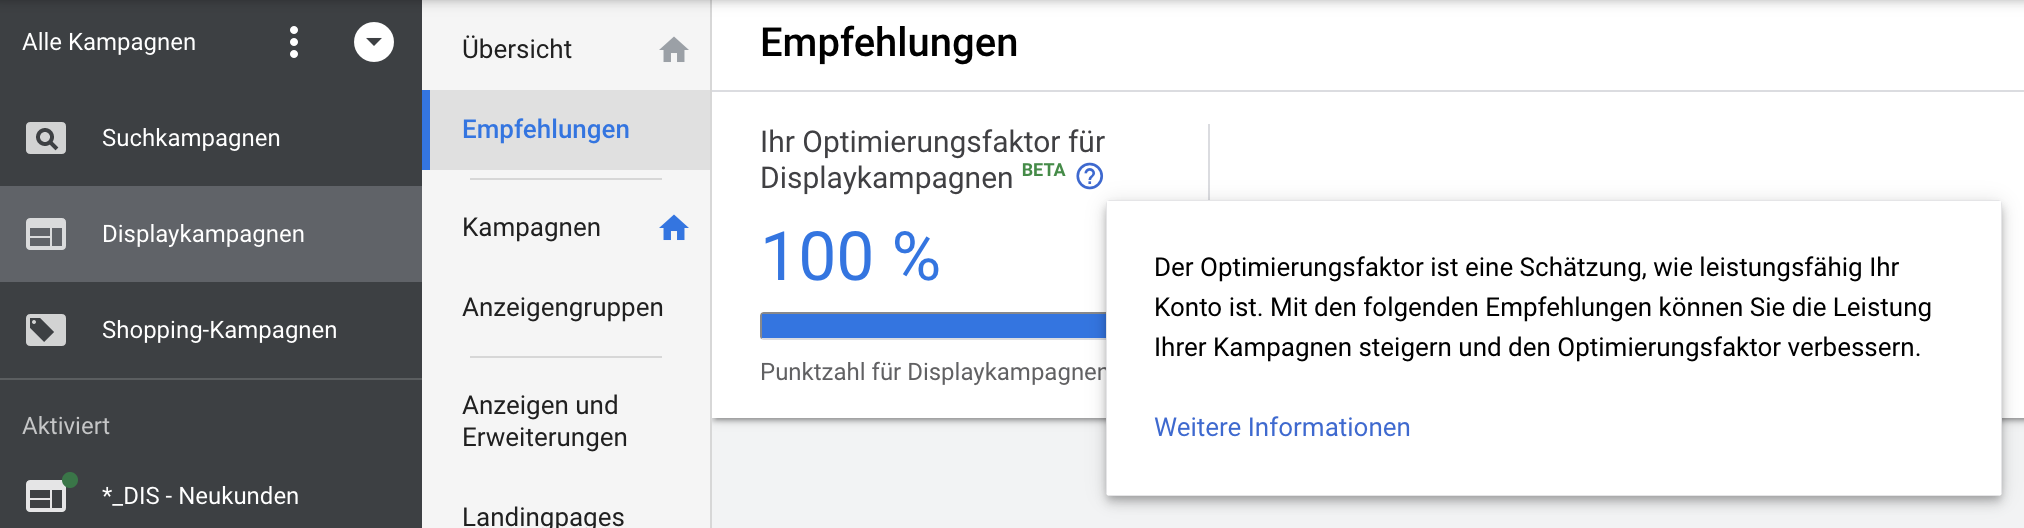Open the *_DIS - Neukunden campaign
Image resolution: width=2024 pixels, height=528 pixels.
200,496
